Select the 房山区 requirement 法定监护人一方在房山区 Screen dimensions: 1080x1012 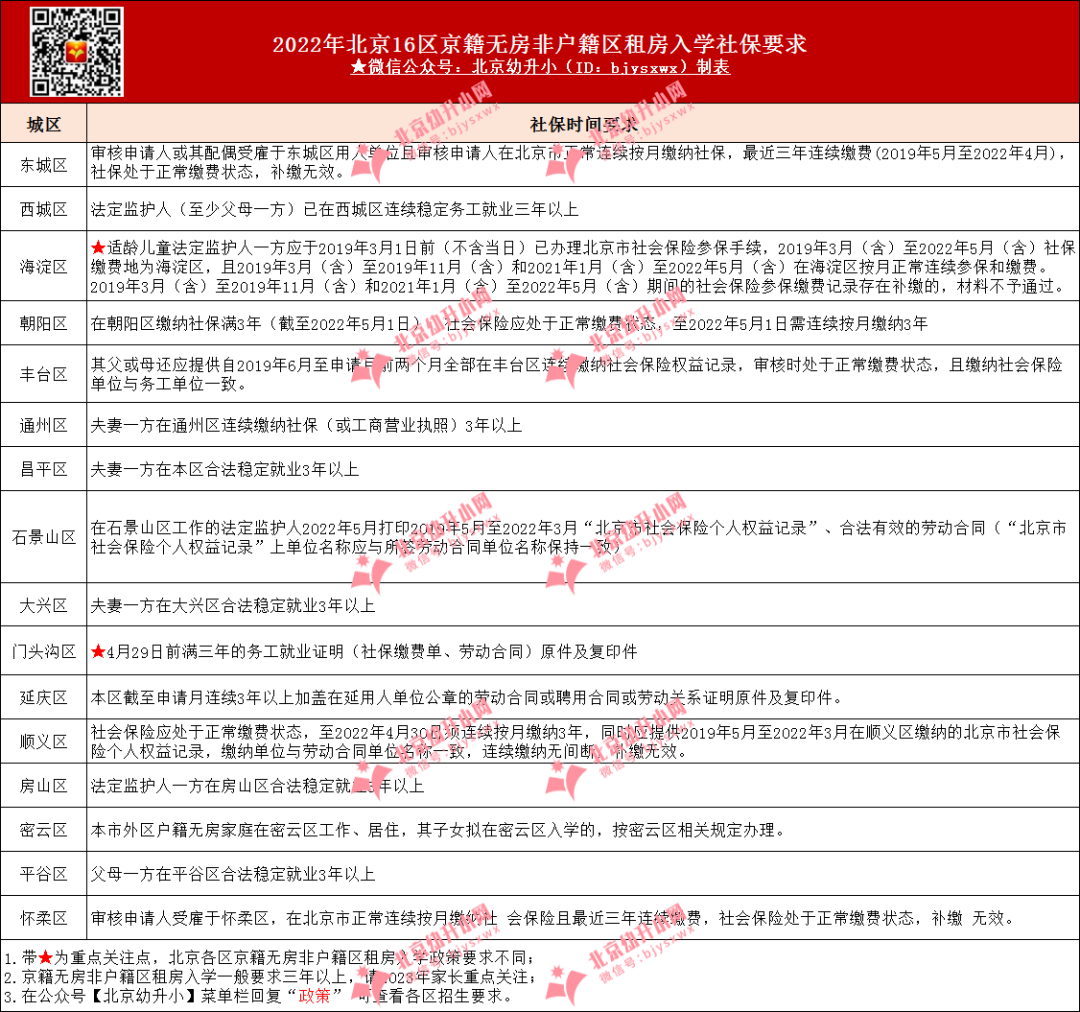point(257,785)
